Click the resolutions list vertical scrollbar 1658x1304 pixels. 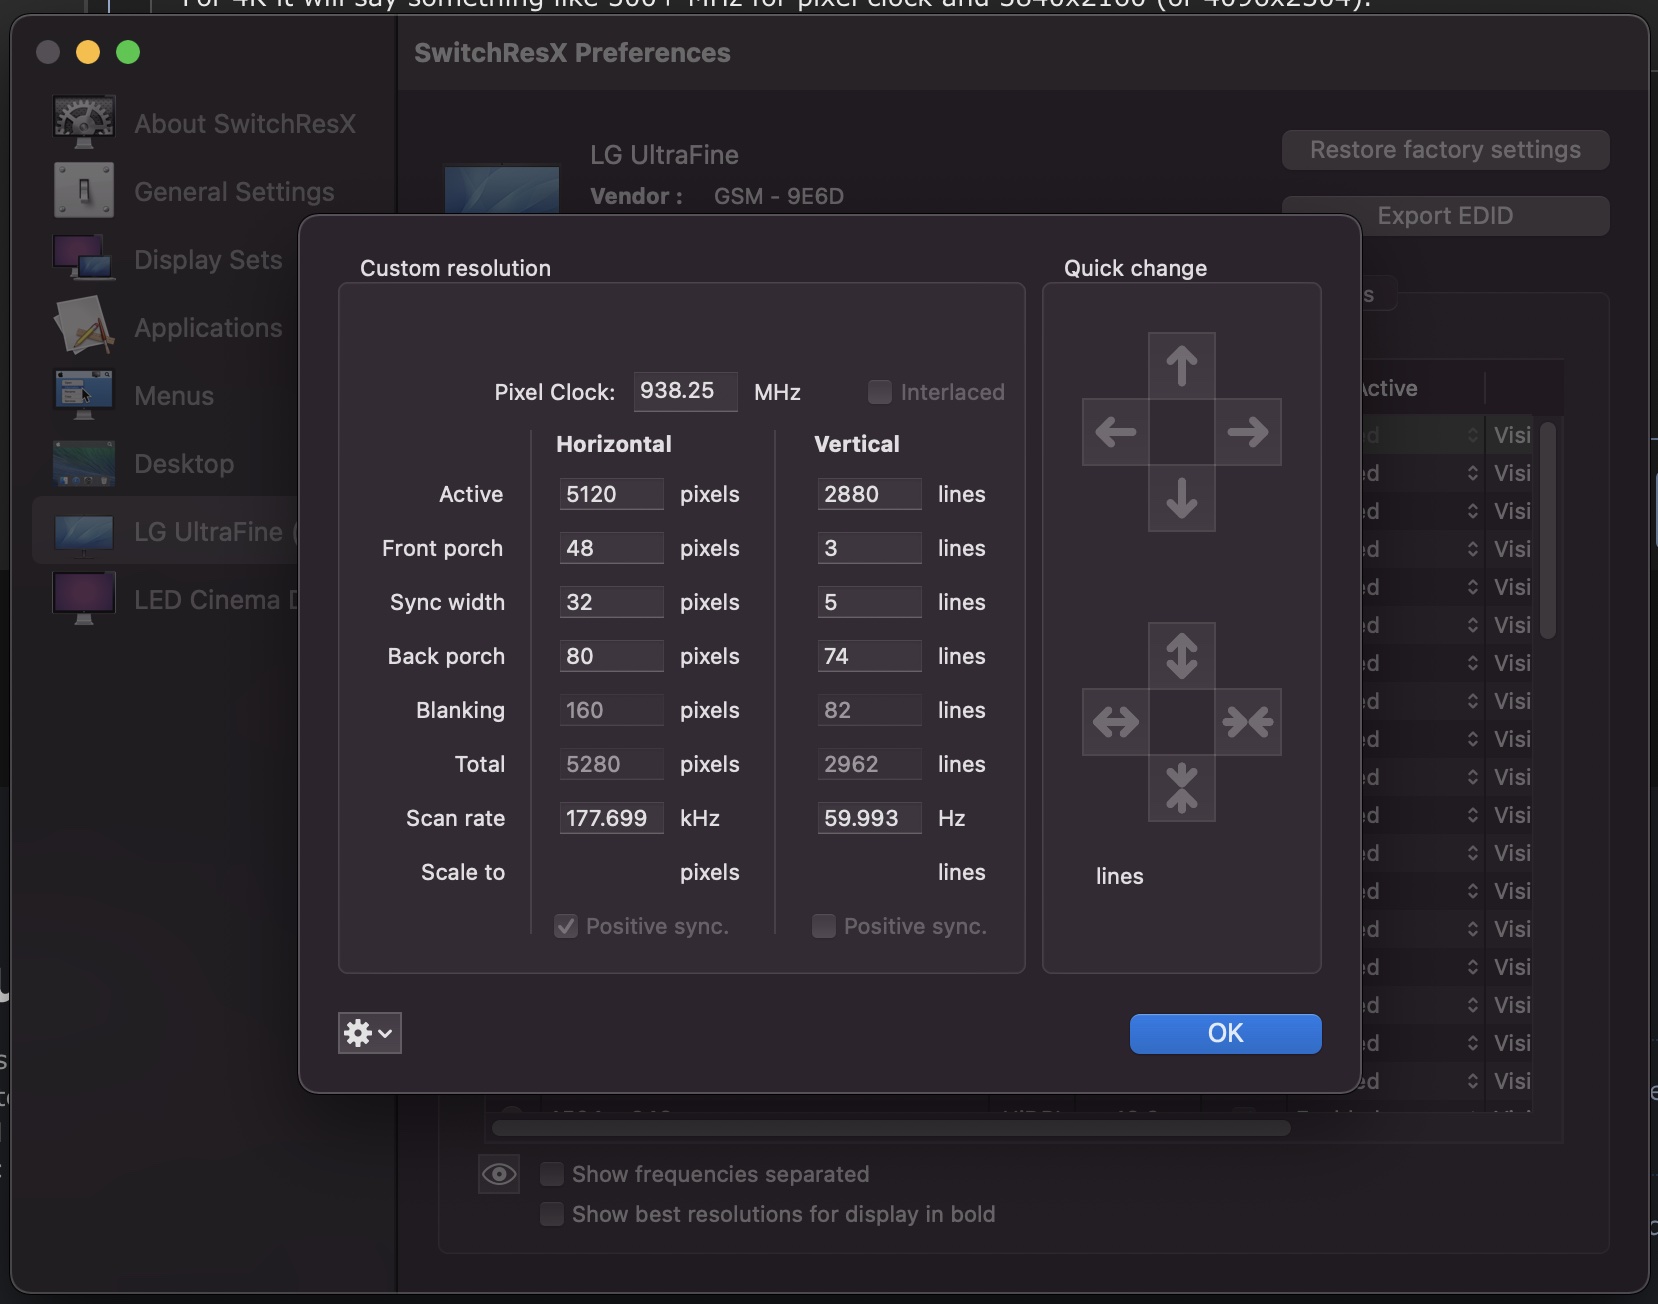[x=1548, y=530]
